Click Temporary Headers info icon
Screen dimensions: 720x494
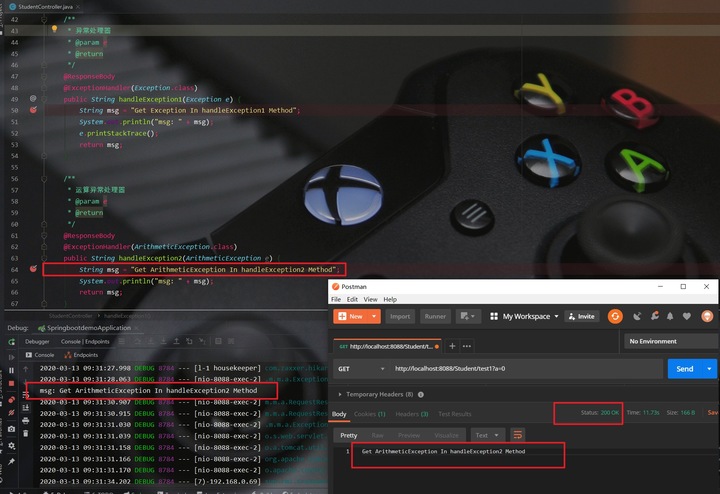pyautogui.click(x=421, y=394)
